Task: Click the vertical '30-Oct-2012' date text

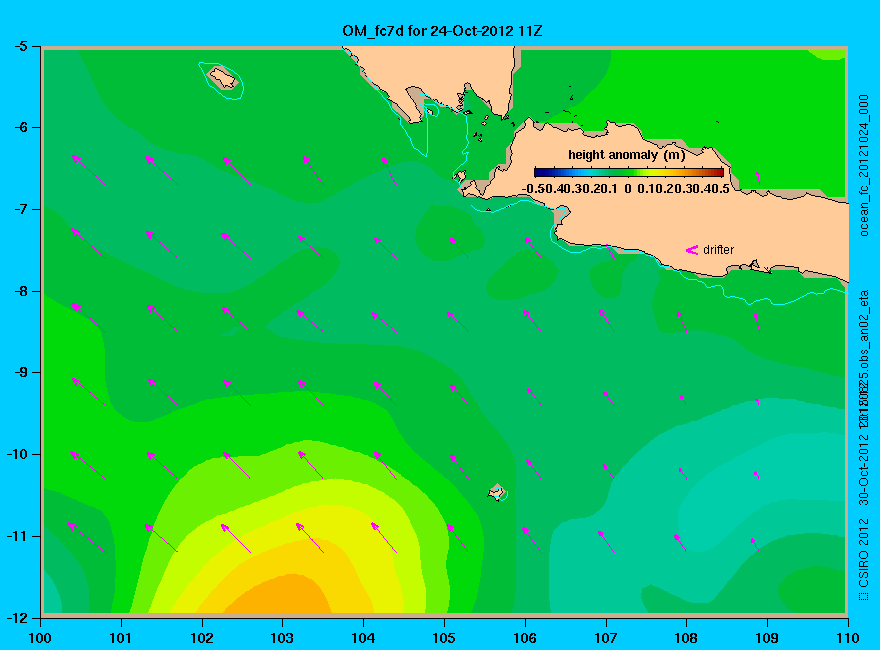Action: pyautogui.click(x=864, y=469)
